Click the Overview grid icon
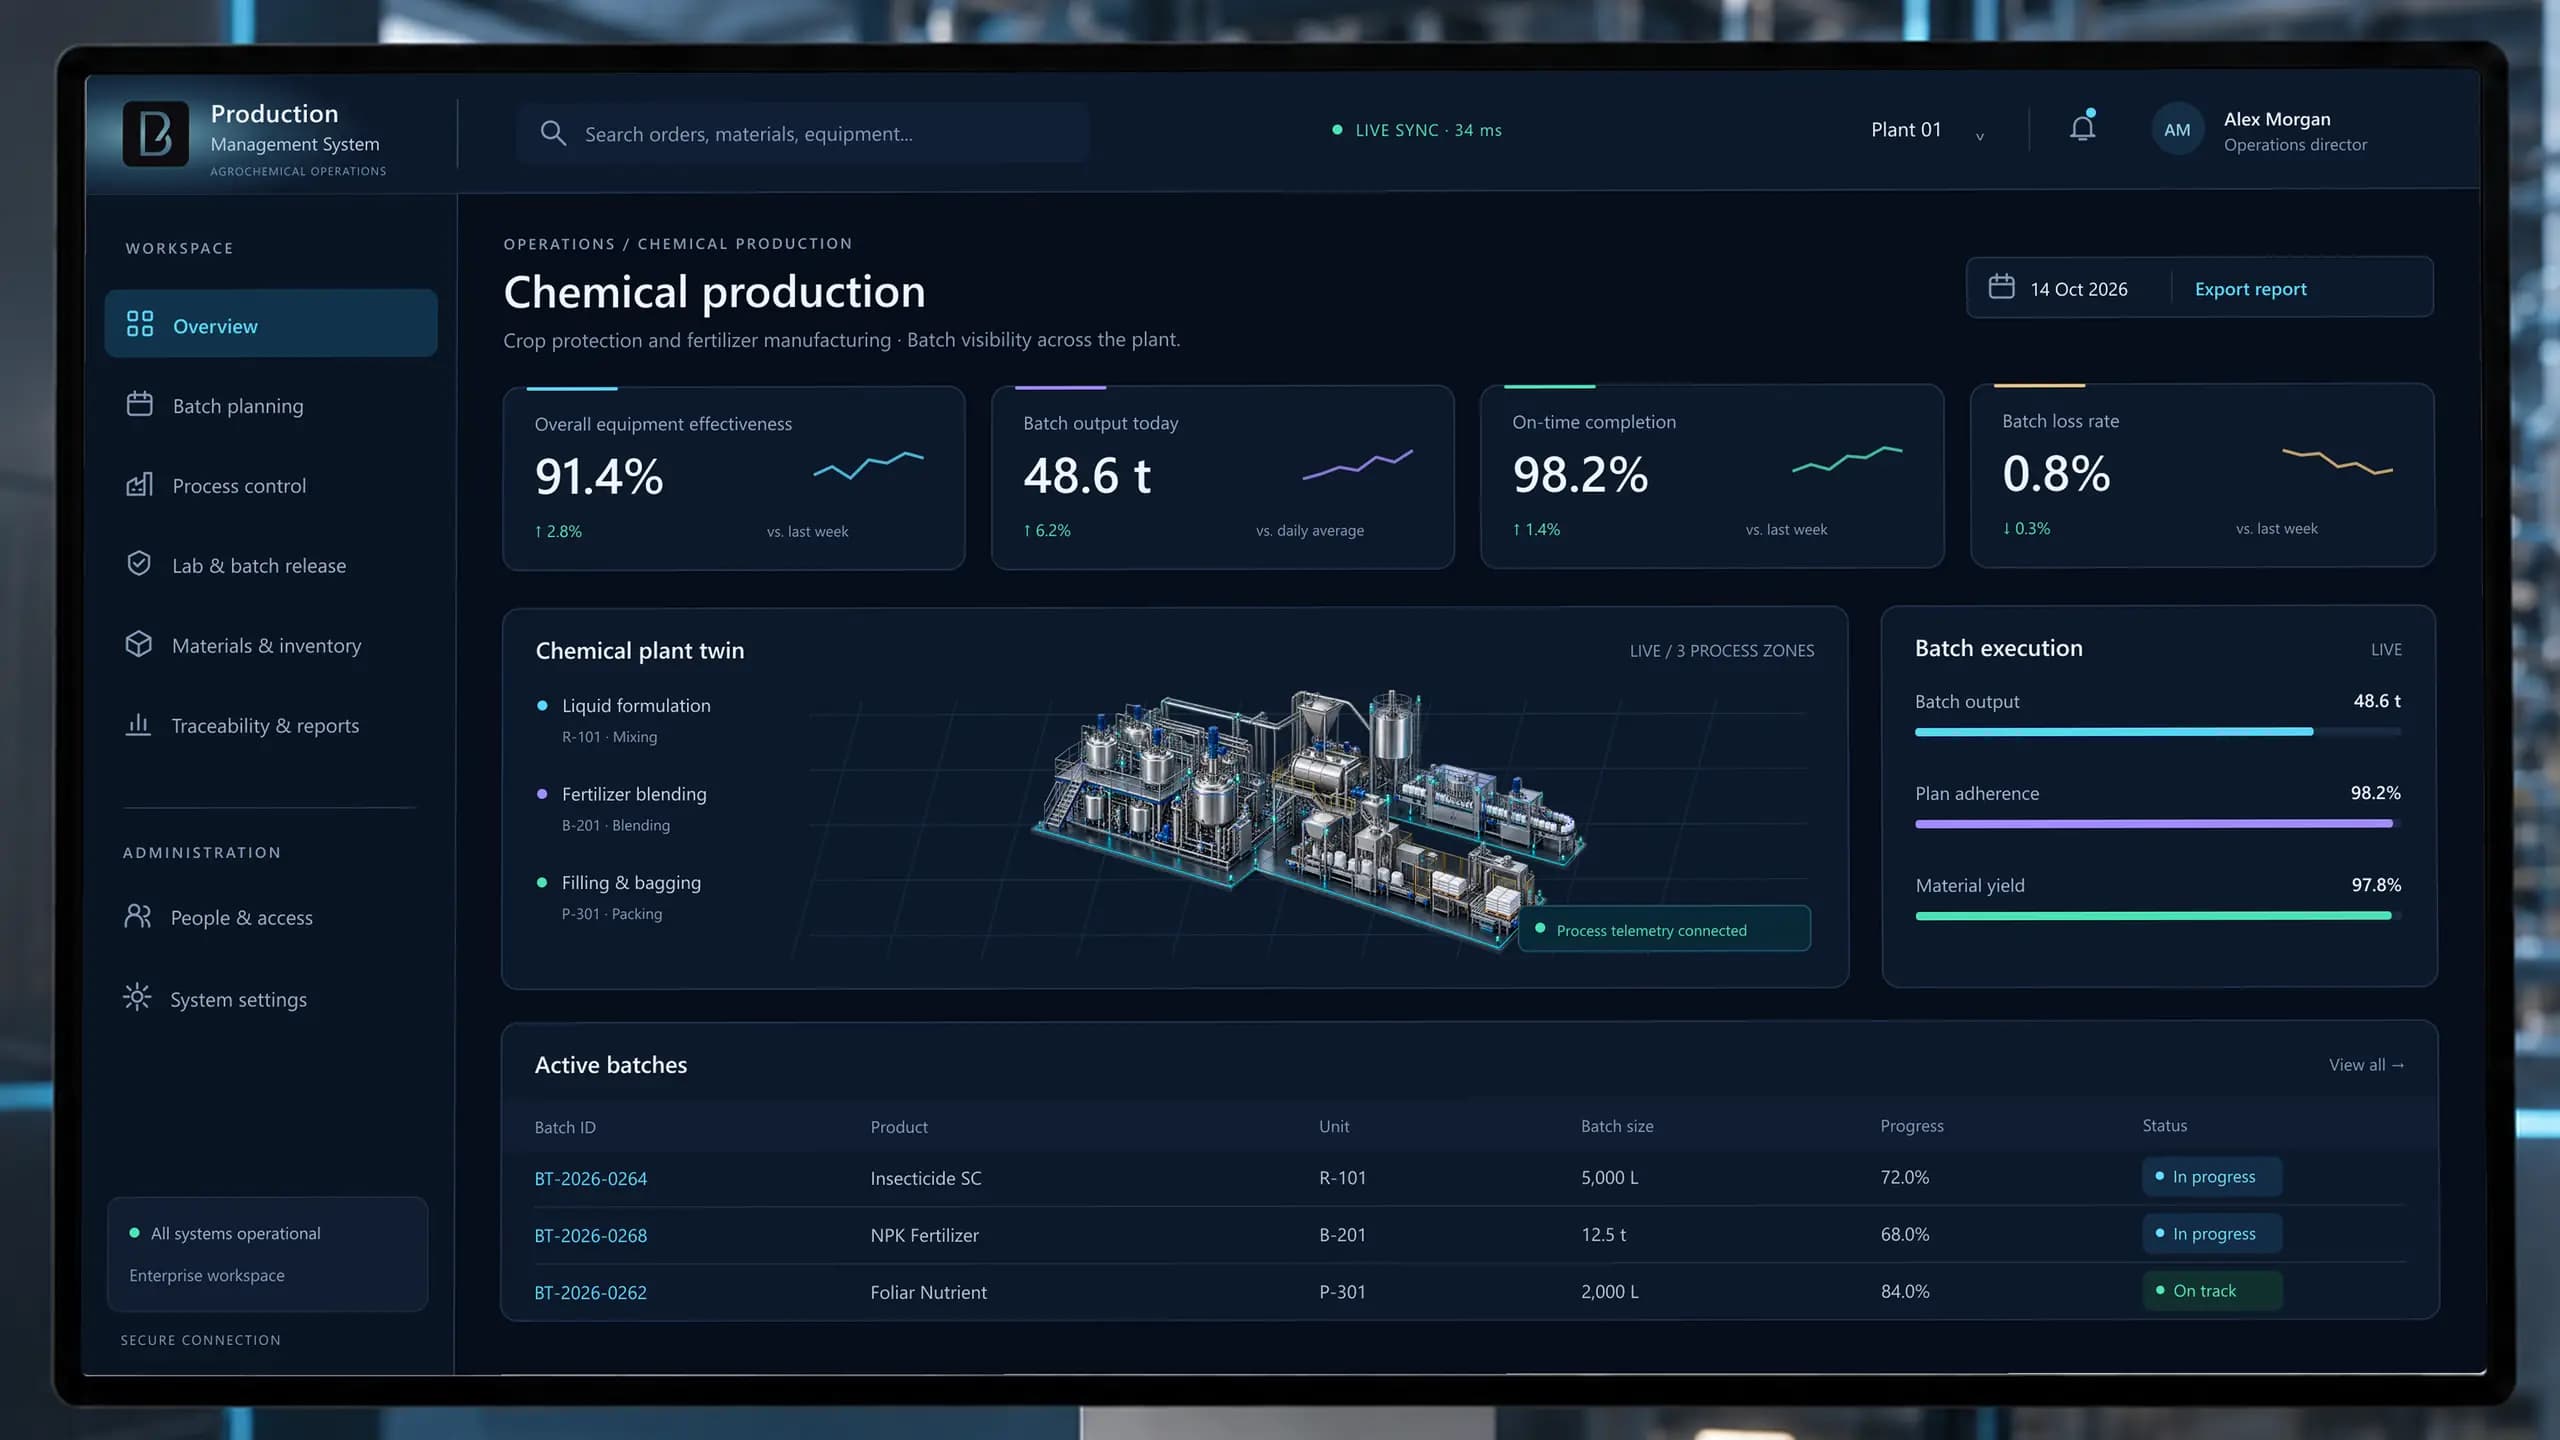Viewport: 2560px width, 1440px height. click(x=140, y=323)
